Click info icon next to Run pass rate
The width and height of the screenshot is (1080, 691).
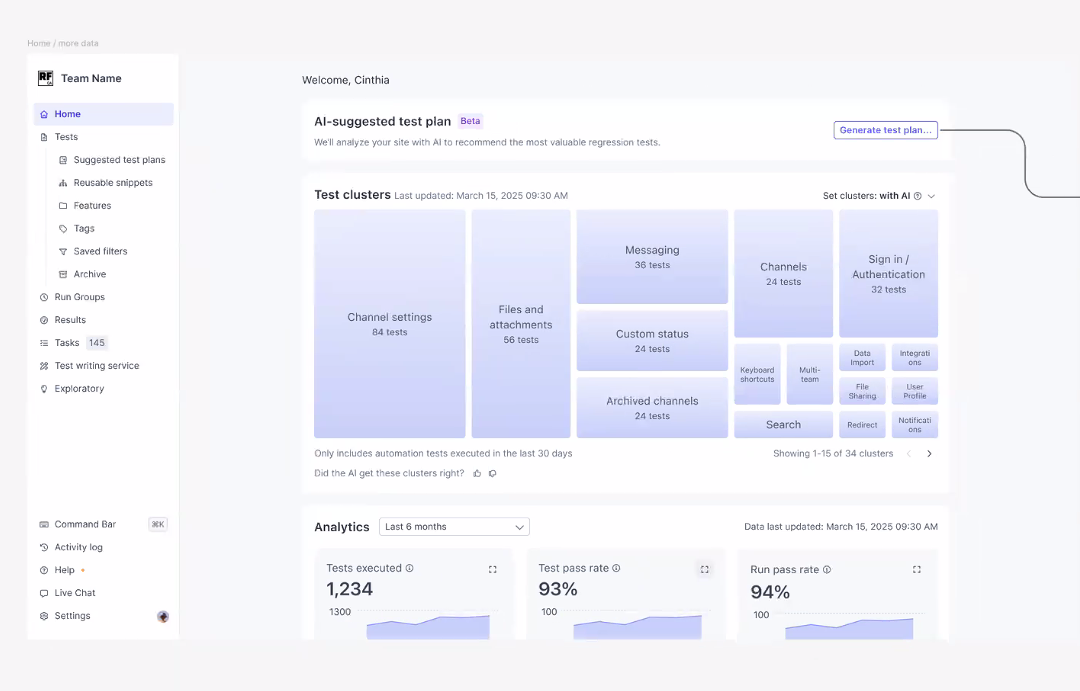826,570
